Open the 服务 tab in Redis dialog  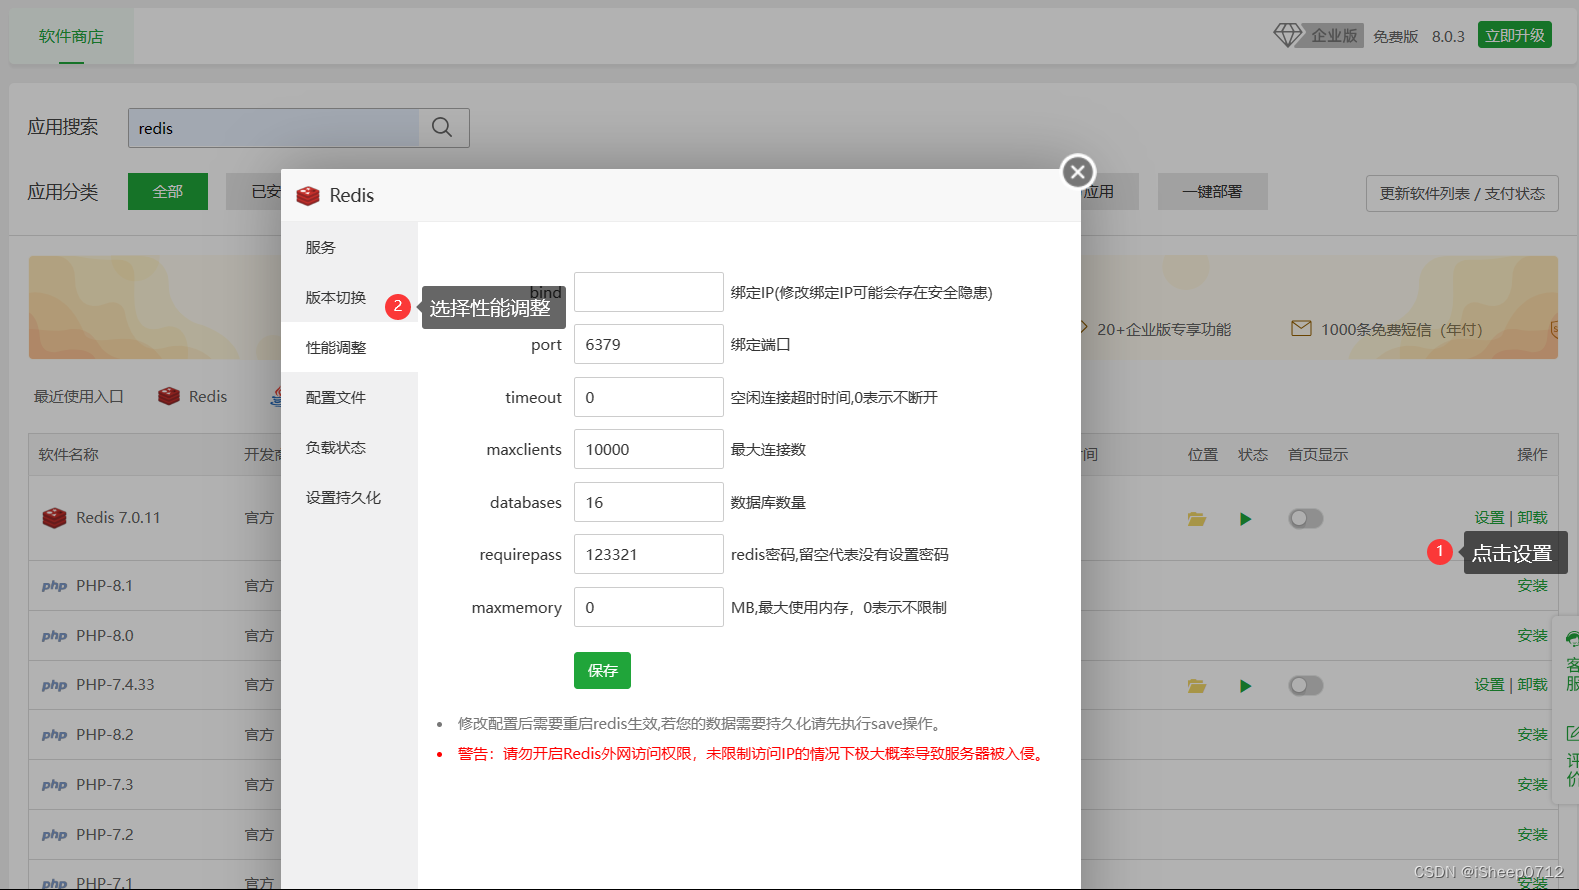click(x=349, y=247)
